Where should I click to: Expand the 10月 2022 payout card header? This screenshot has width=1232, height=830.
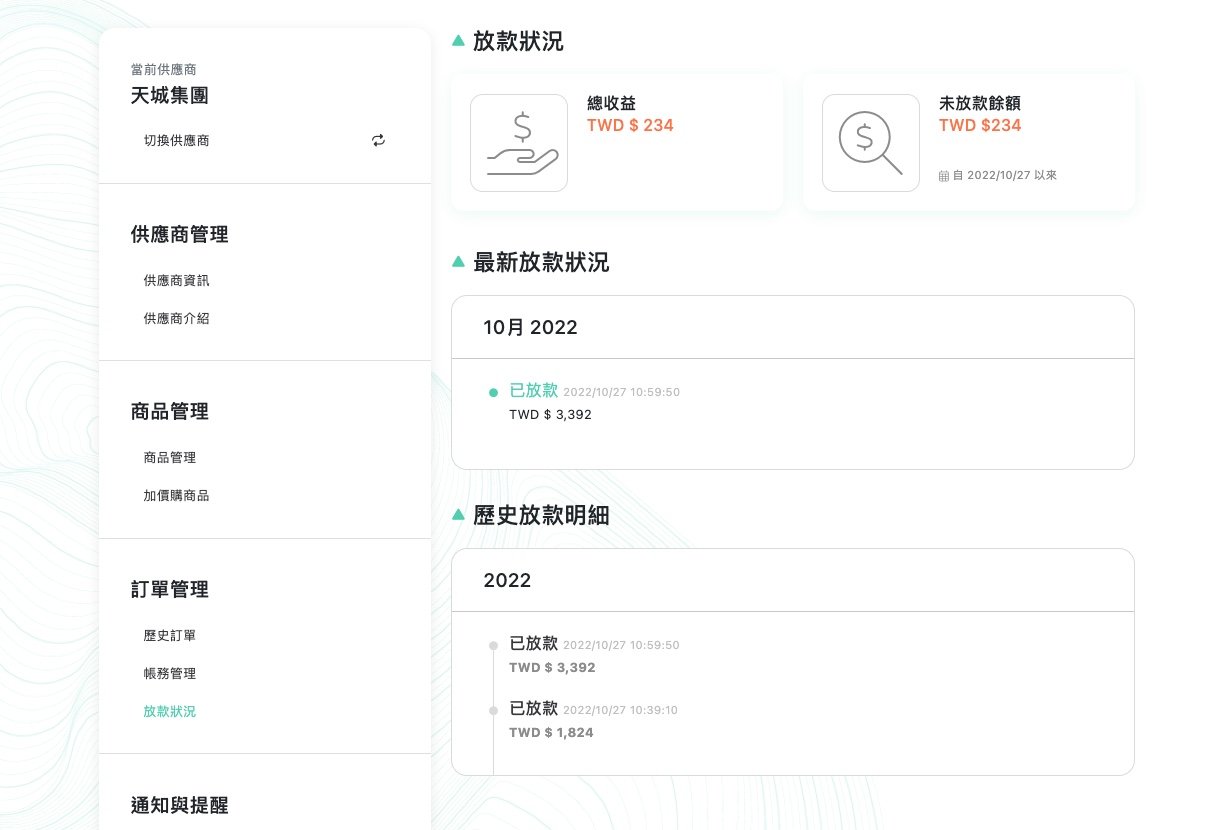(x=792, y=328)
